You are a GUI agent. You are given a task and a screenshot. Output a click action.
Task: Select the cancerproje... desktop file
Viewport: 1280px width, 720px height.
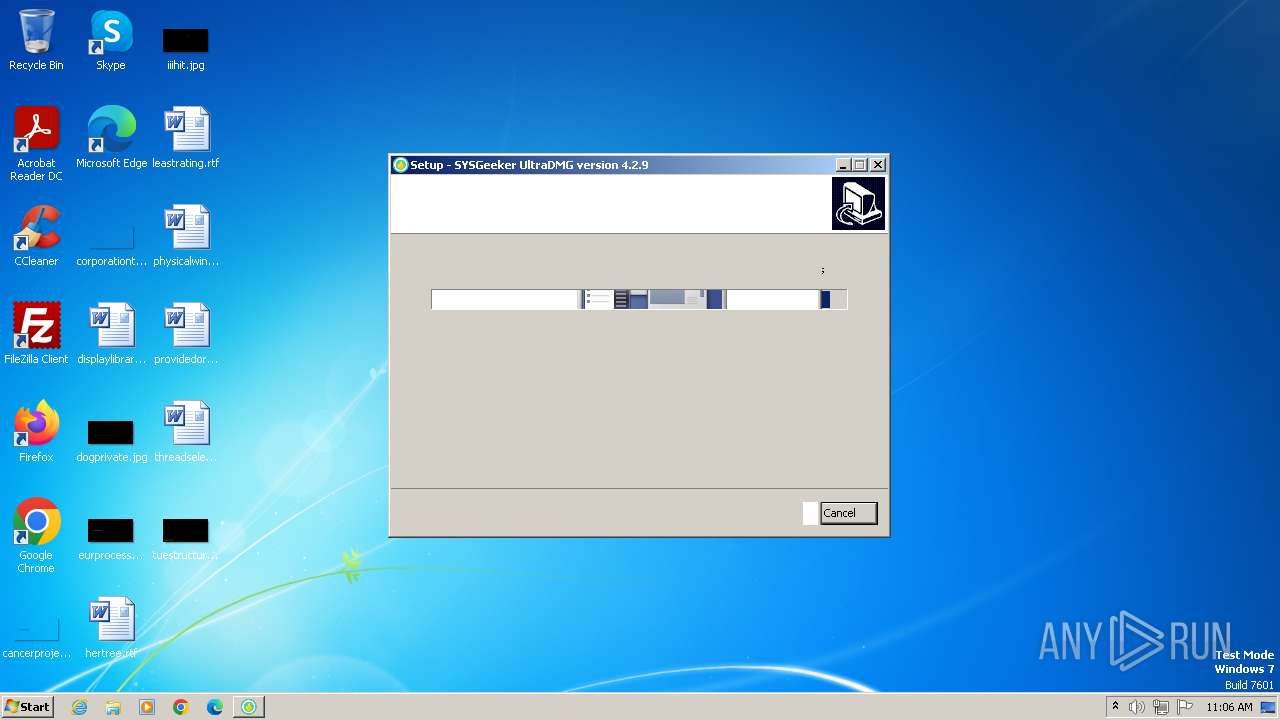(36, 638)
